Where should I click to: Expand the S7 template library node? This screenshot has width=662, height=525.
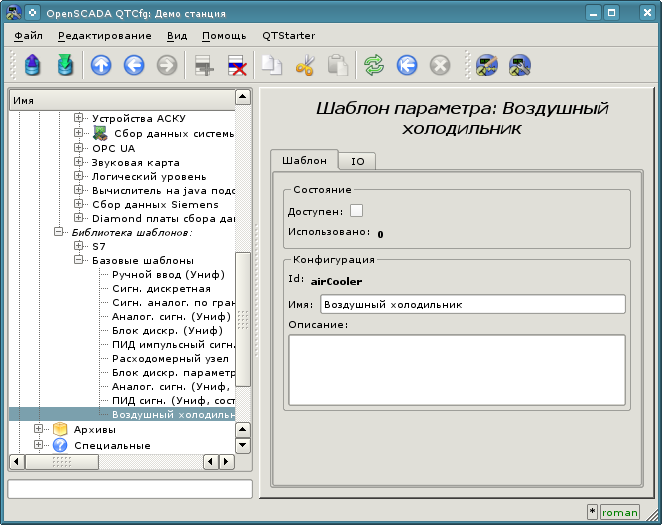pos(79,245)
